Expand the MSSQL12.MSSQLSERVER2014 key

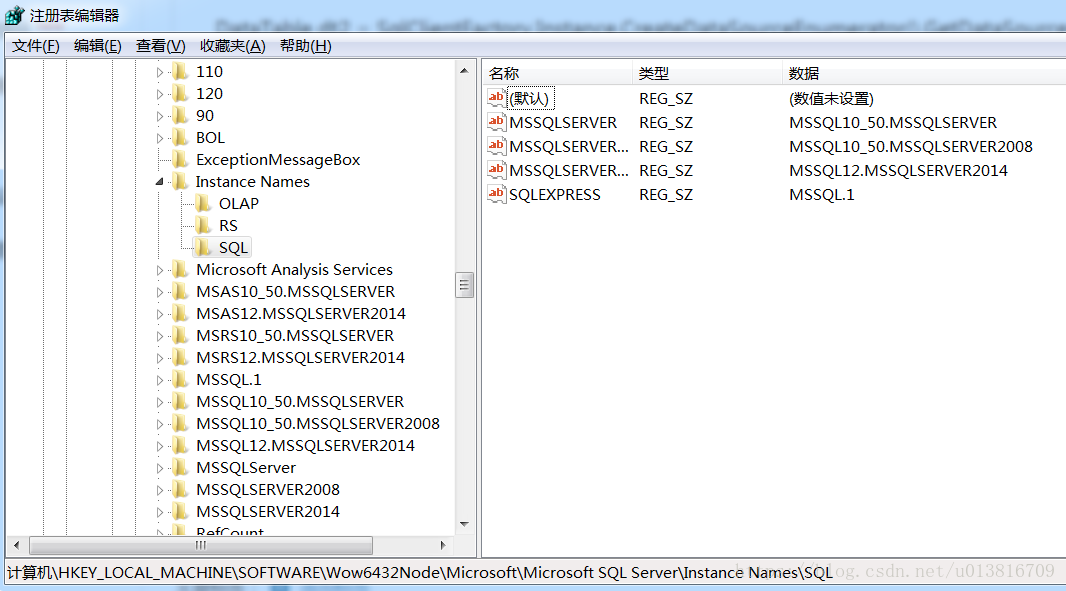pos(159,446)
